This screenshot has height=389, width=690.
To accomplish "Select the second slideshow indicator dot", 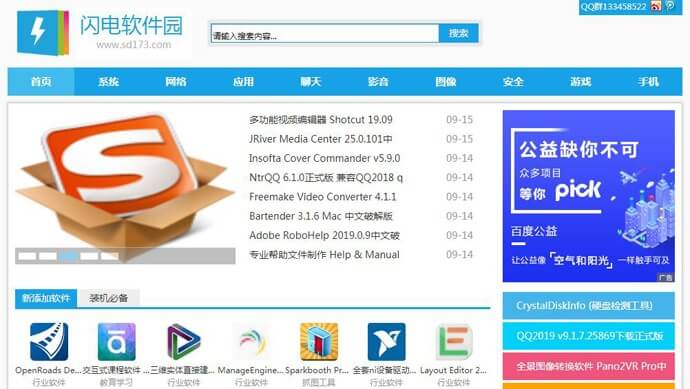I will [48, 256].
